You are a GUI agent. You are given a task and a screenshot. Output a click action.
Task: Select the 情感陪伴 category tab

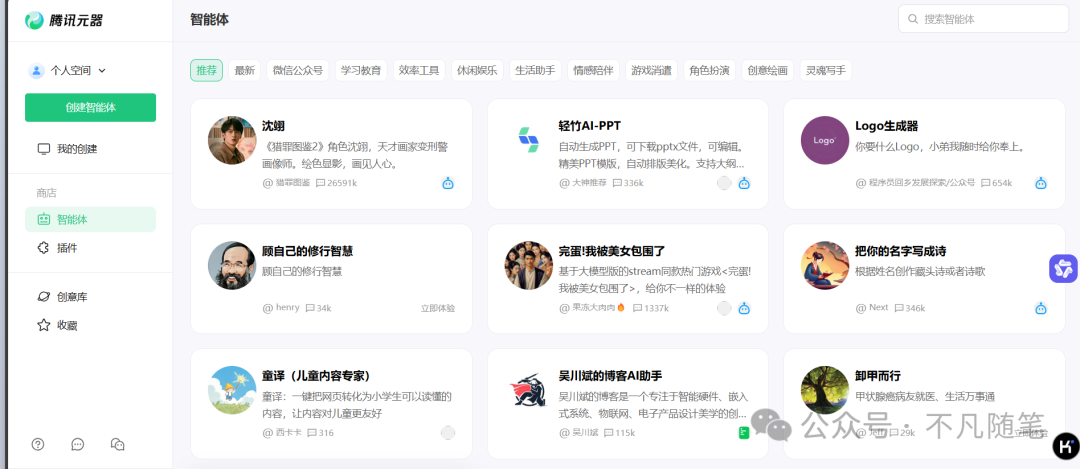coord(594,70)
